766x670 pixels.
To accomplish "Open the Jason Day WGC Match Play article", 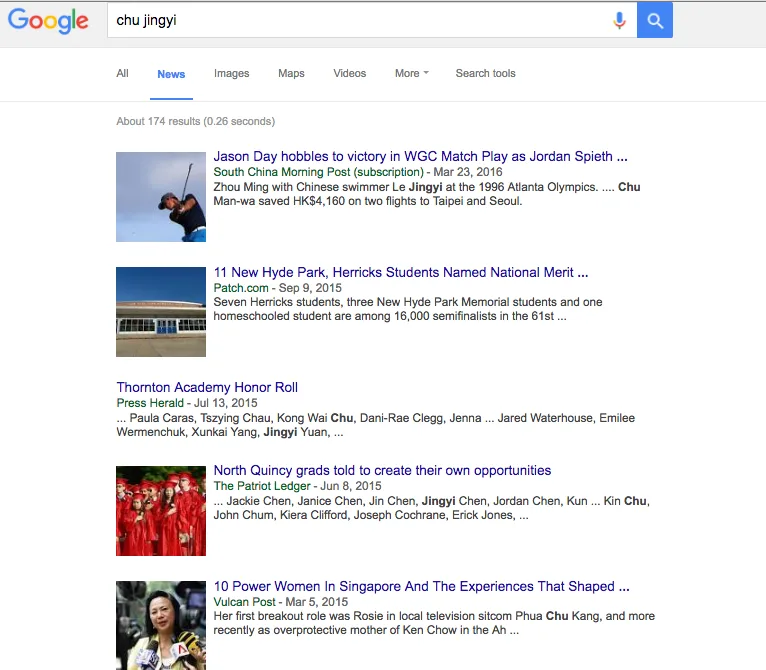I will (x=420, y=156).
